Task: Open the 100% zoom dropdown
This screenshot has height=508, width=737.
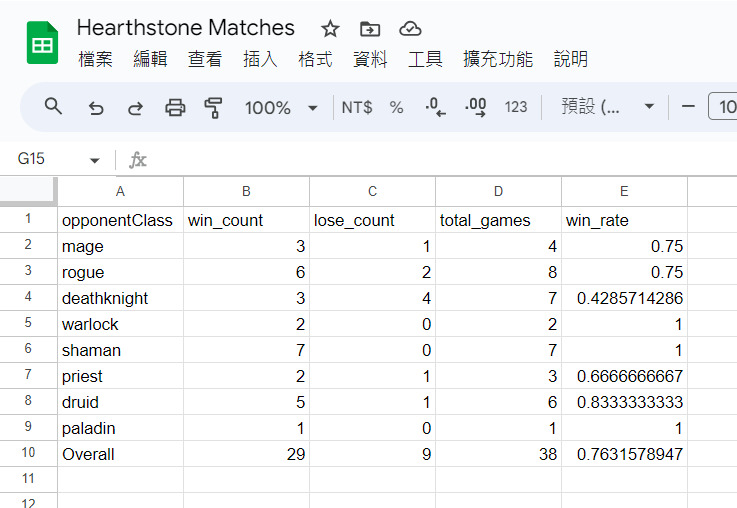Action: (x=281, y=108)
